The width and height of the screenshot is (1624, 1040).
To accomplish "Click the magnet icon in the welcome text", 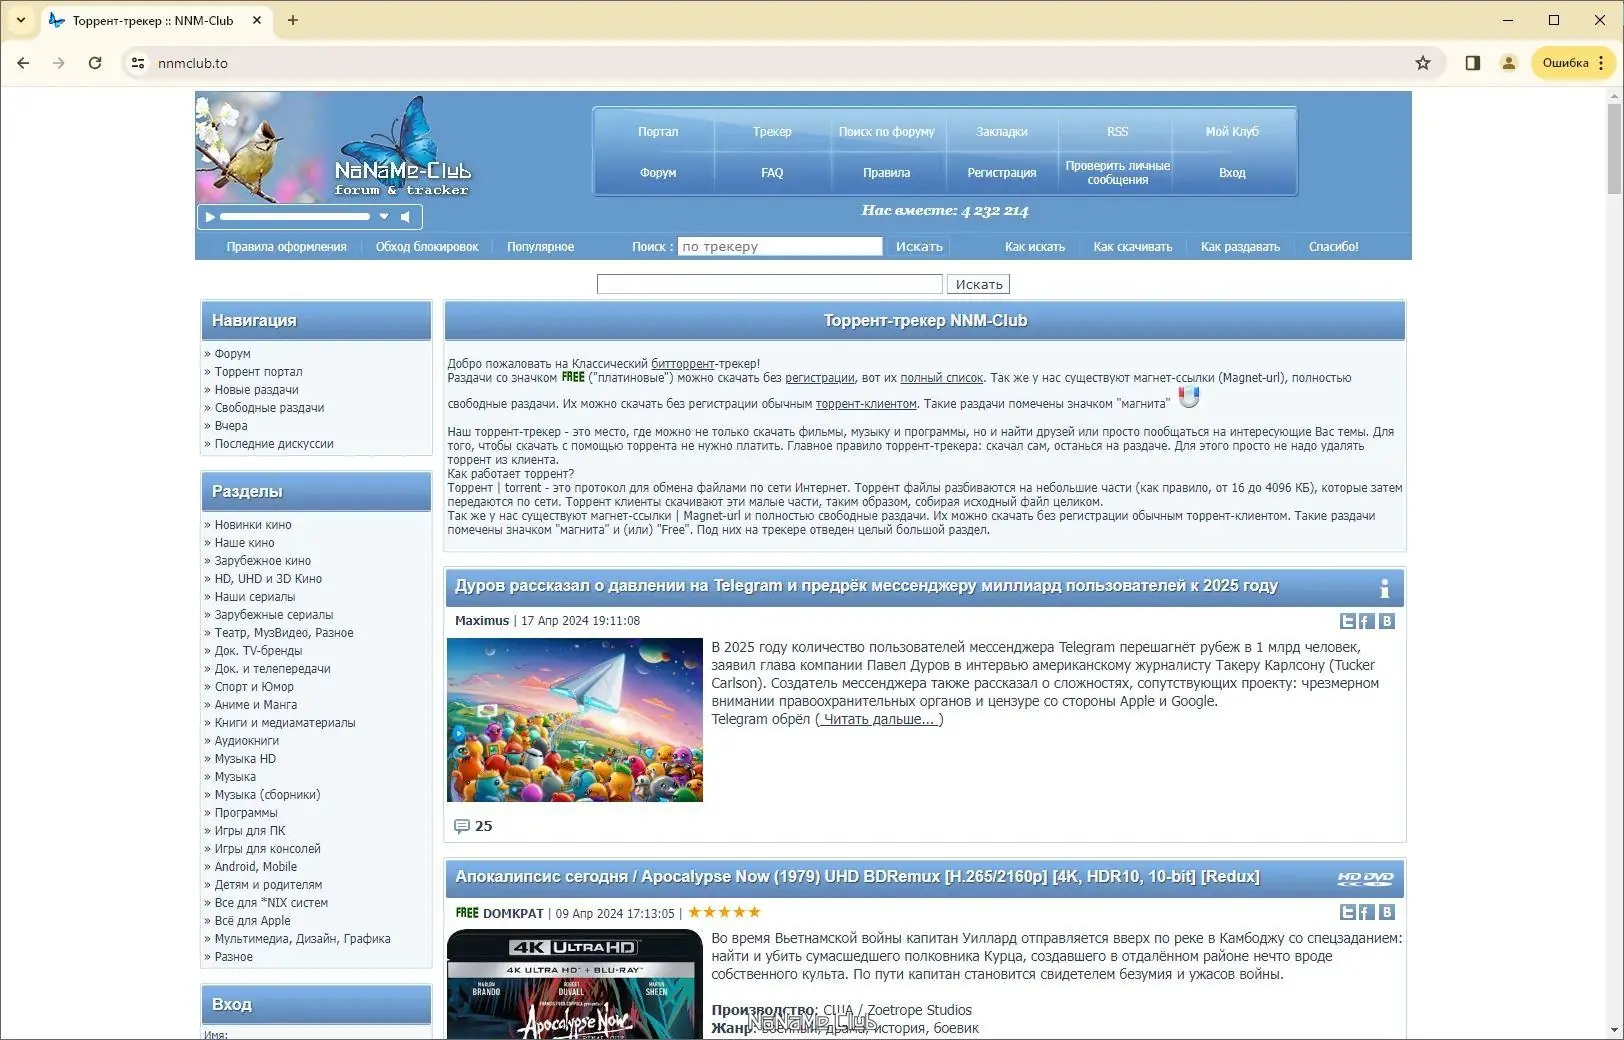I will click(1188, 397).
